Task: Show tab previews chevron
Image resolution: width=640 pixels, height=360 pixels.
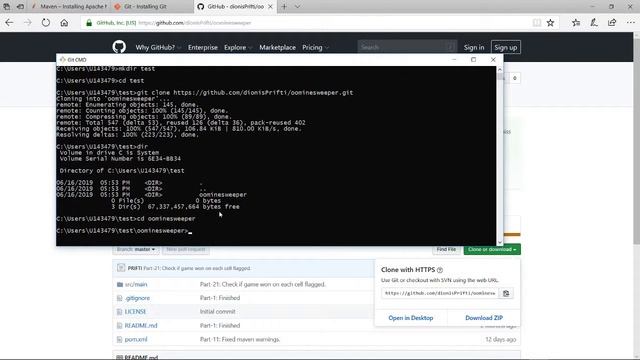Action: click(298, 7)
